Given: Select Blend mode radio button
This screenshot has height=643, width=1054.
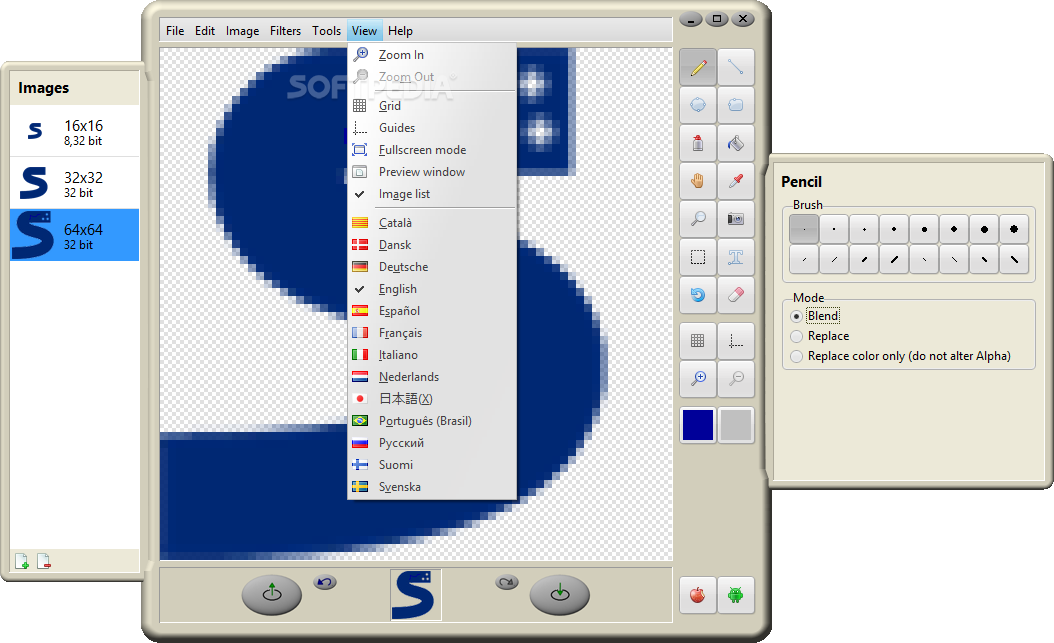Looking at the screenshot, I should [x=797, y=316].
